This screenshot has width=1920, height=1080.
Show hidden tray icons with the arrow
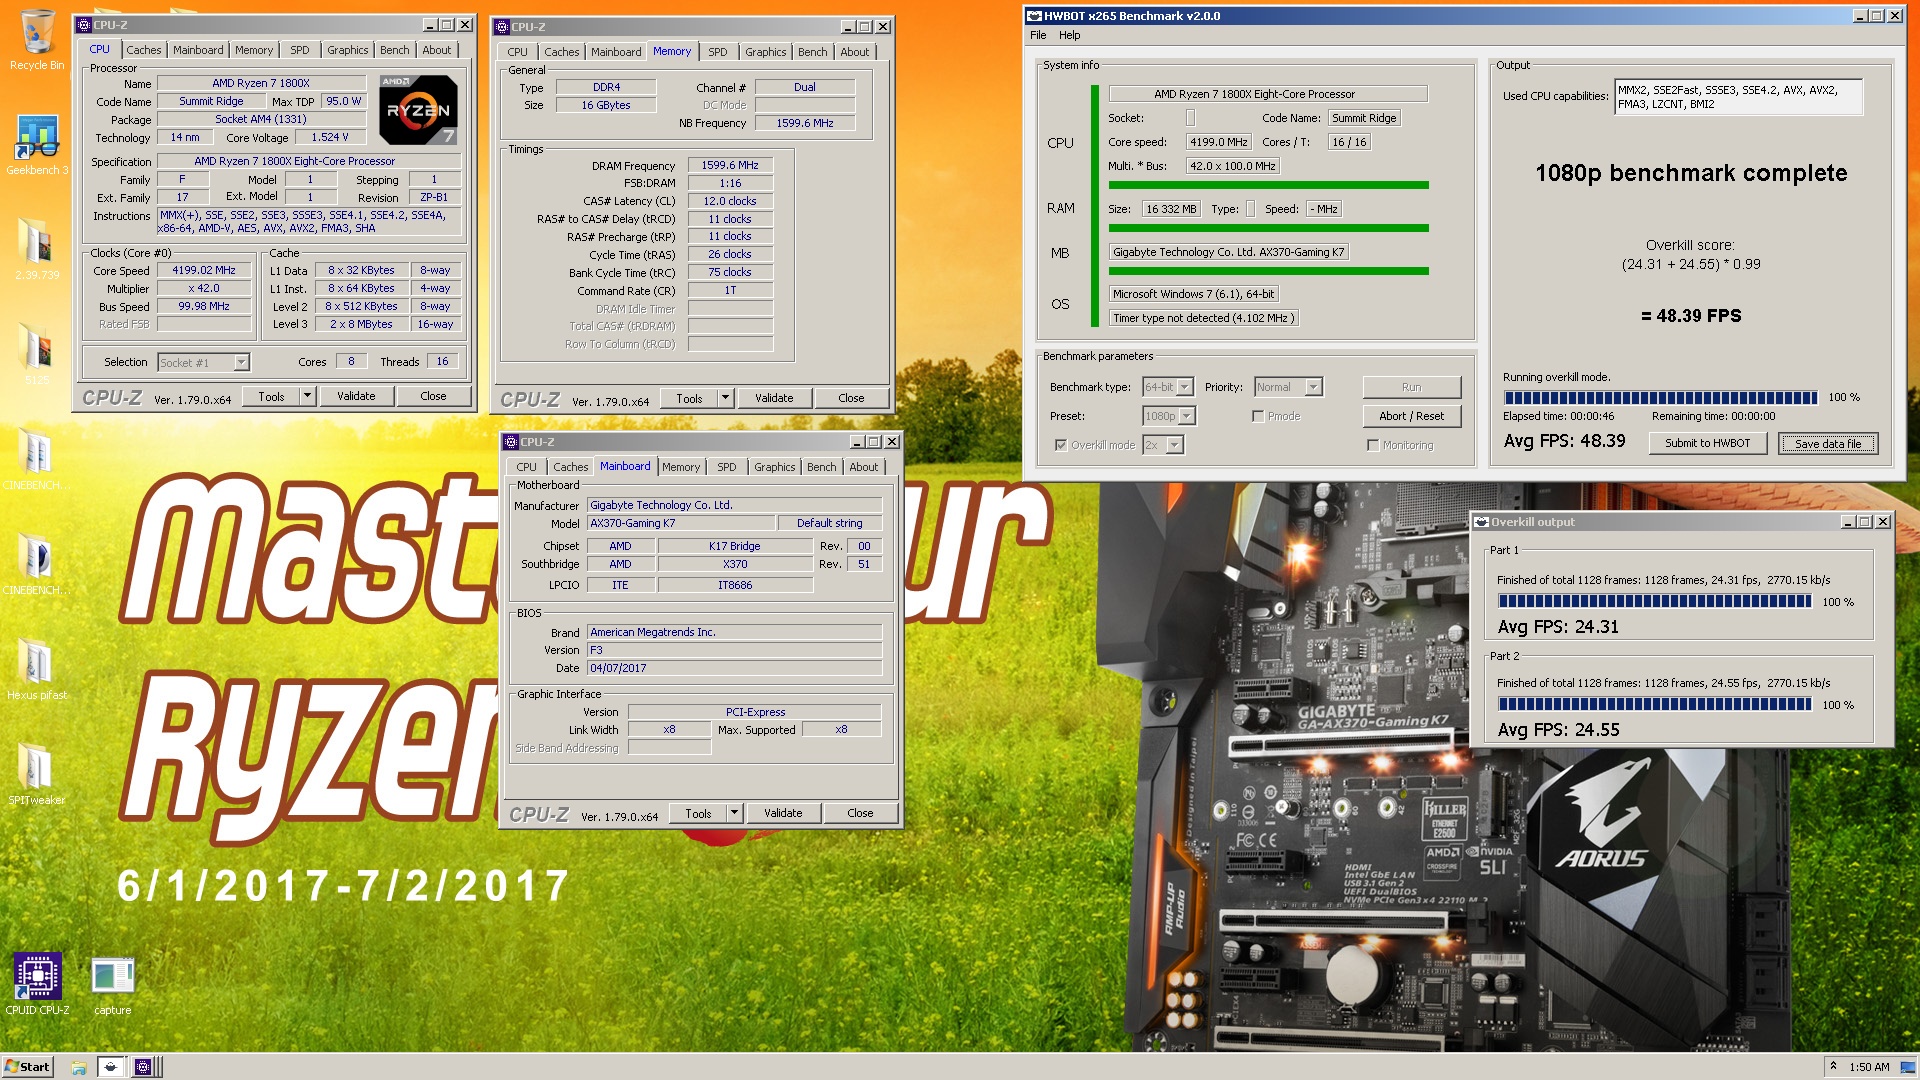tap(1833, 1067)
